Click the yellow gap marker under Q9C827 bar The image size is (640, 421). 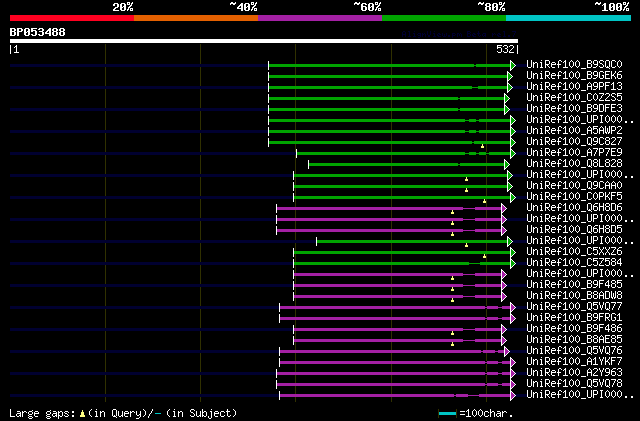pyautogui.click(x=482, y=146)
